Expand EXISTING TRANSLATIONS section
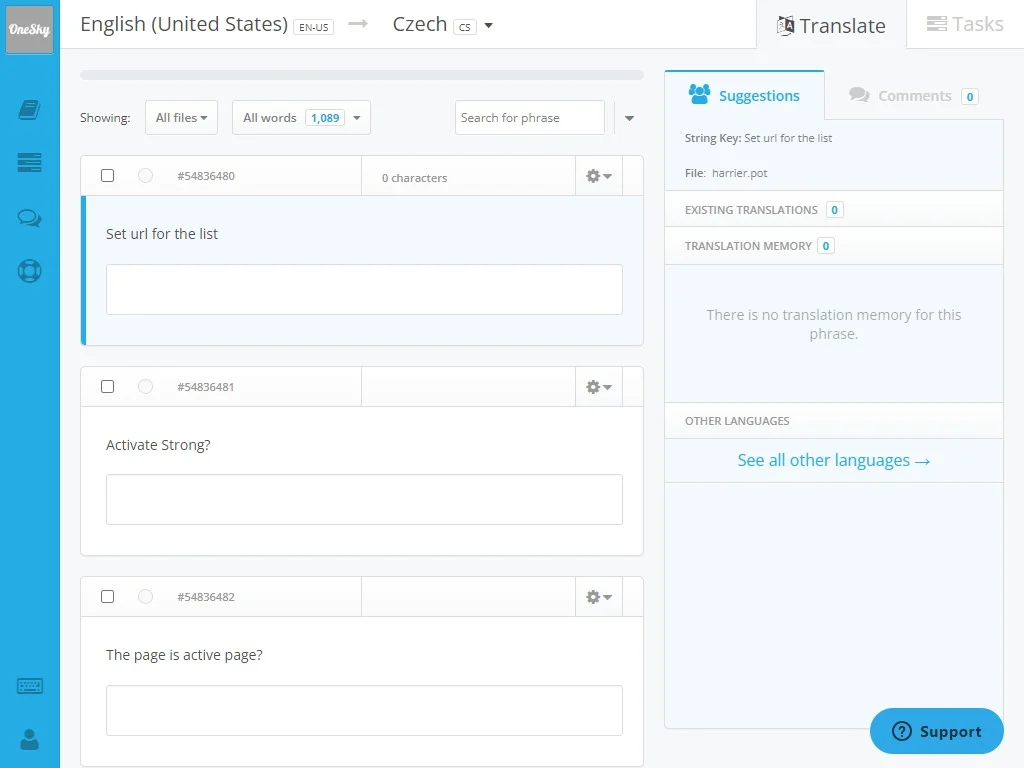This screenshot has width=1024, height=768. [834, 210]
